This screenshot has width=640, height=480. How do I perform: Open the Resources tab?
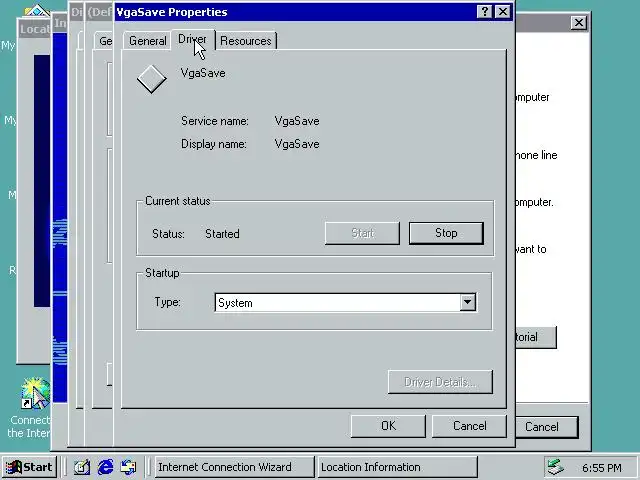(246, 41)
